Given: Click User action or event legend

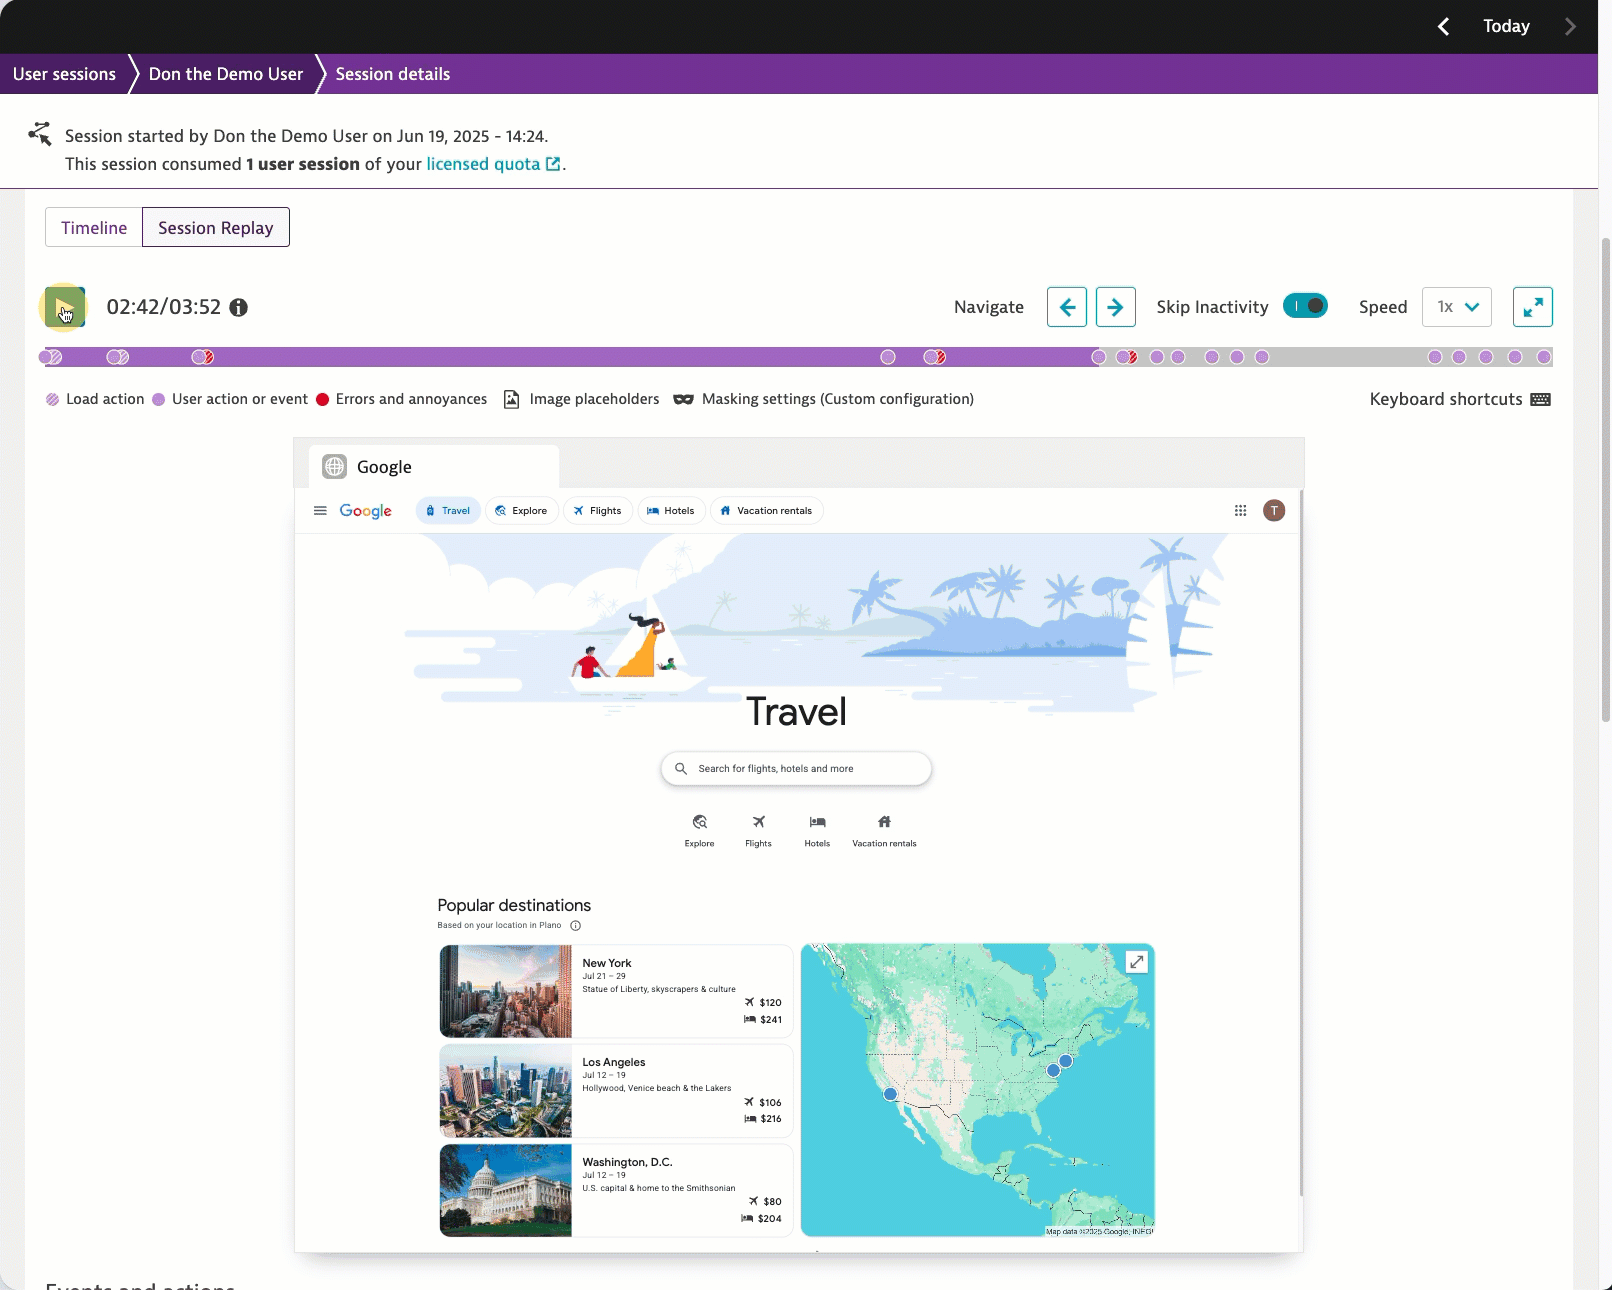Looking at the screenshot, I should coord(230,399).
